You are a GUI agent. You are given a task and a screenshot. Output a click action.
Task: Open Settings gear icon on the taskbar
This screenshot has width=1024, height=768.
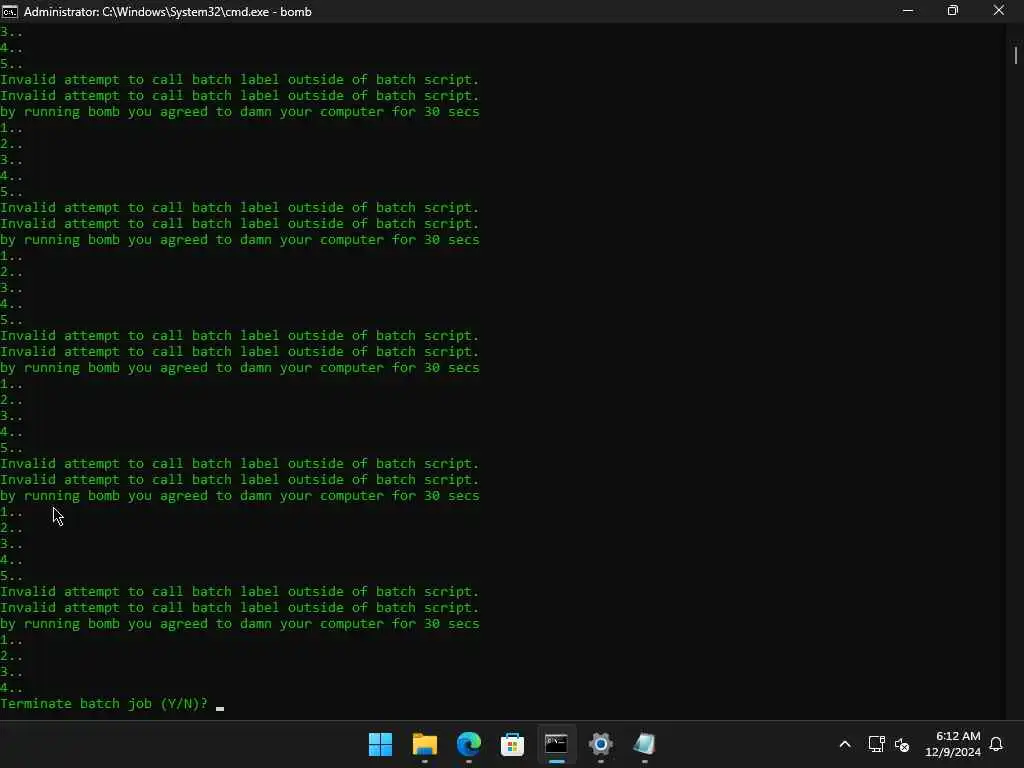pos(600,744)
